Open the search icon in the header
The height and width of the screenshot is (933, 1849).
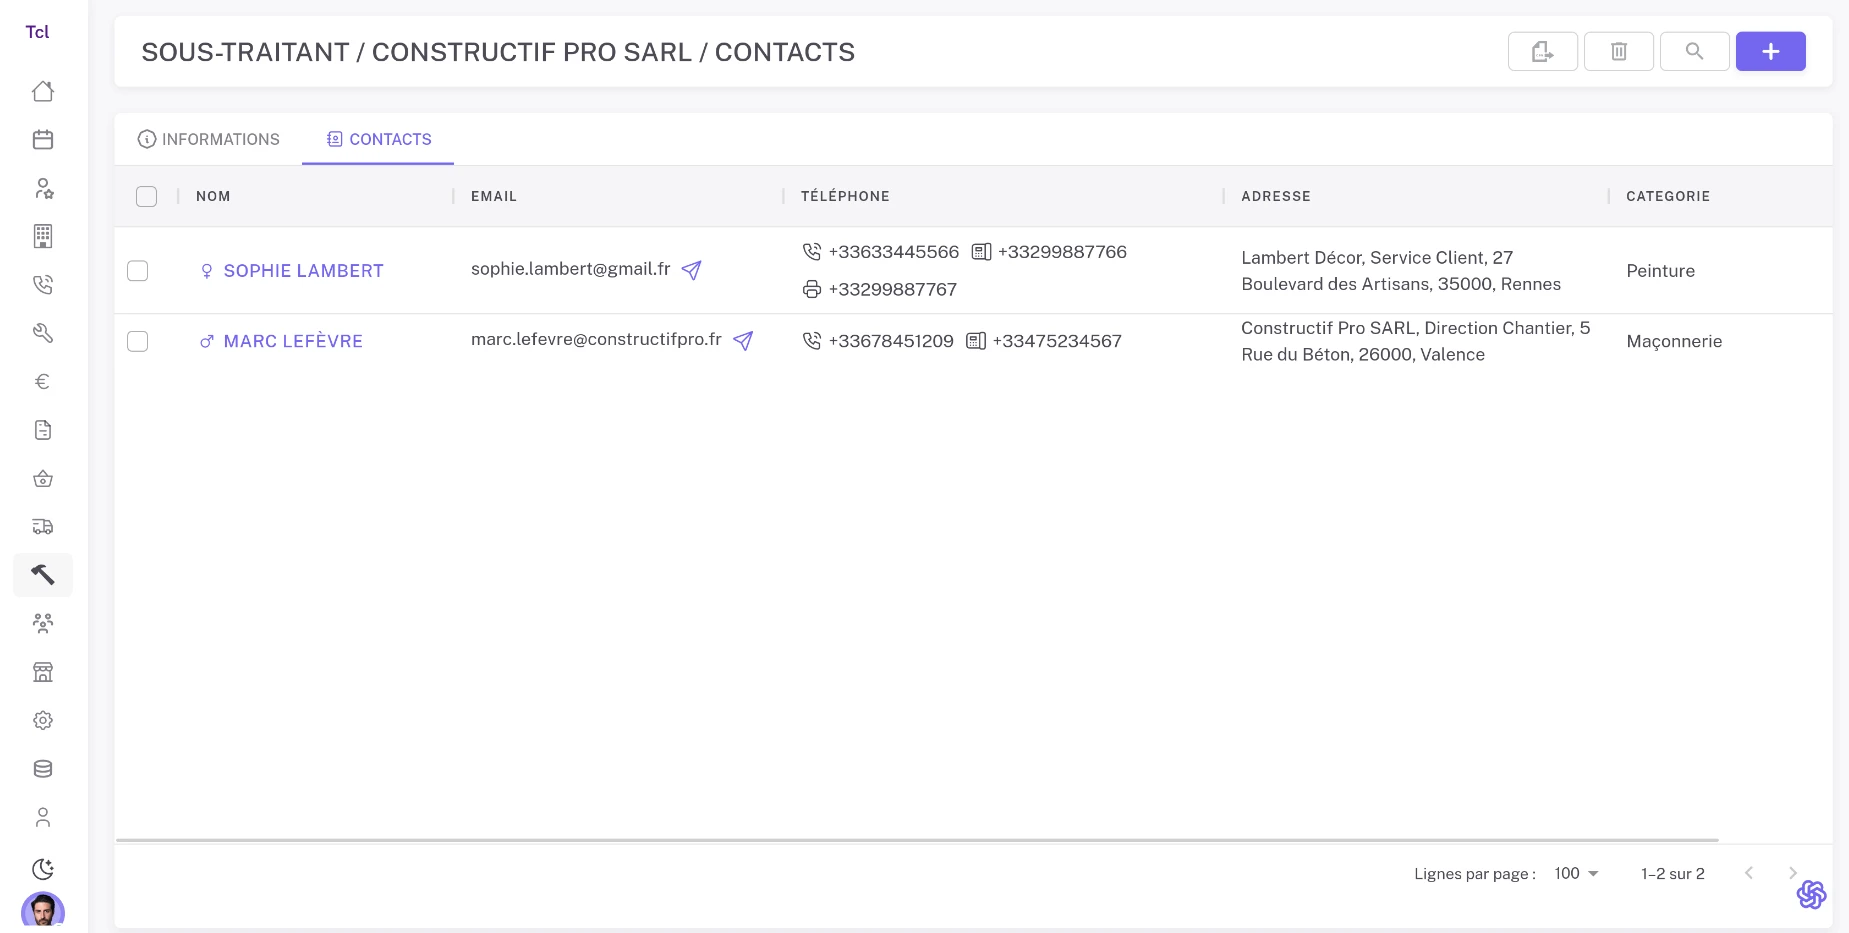(1694, 51)
